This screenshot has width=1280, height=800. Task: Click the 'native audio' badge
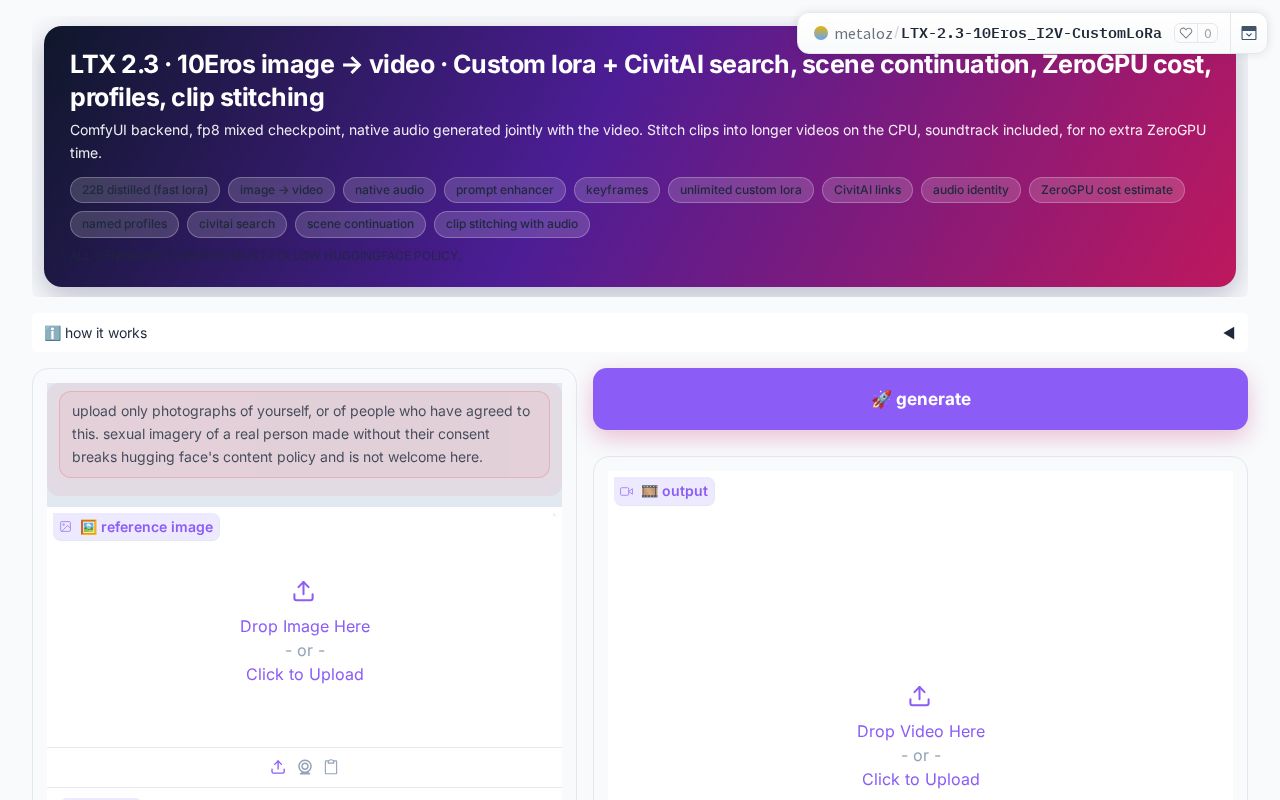390,190
